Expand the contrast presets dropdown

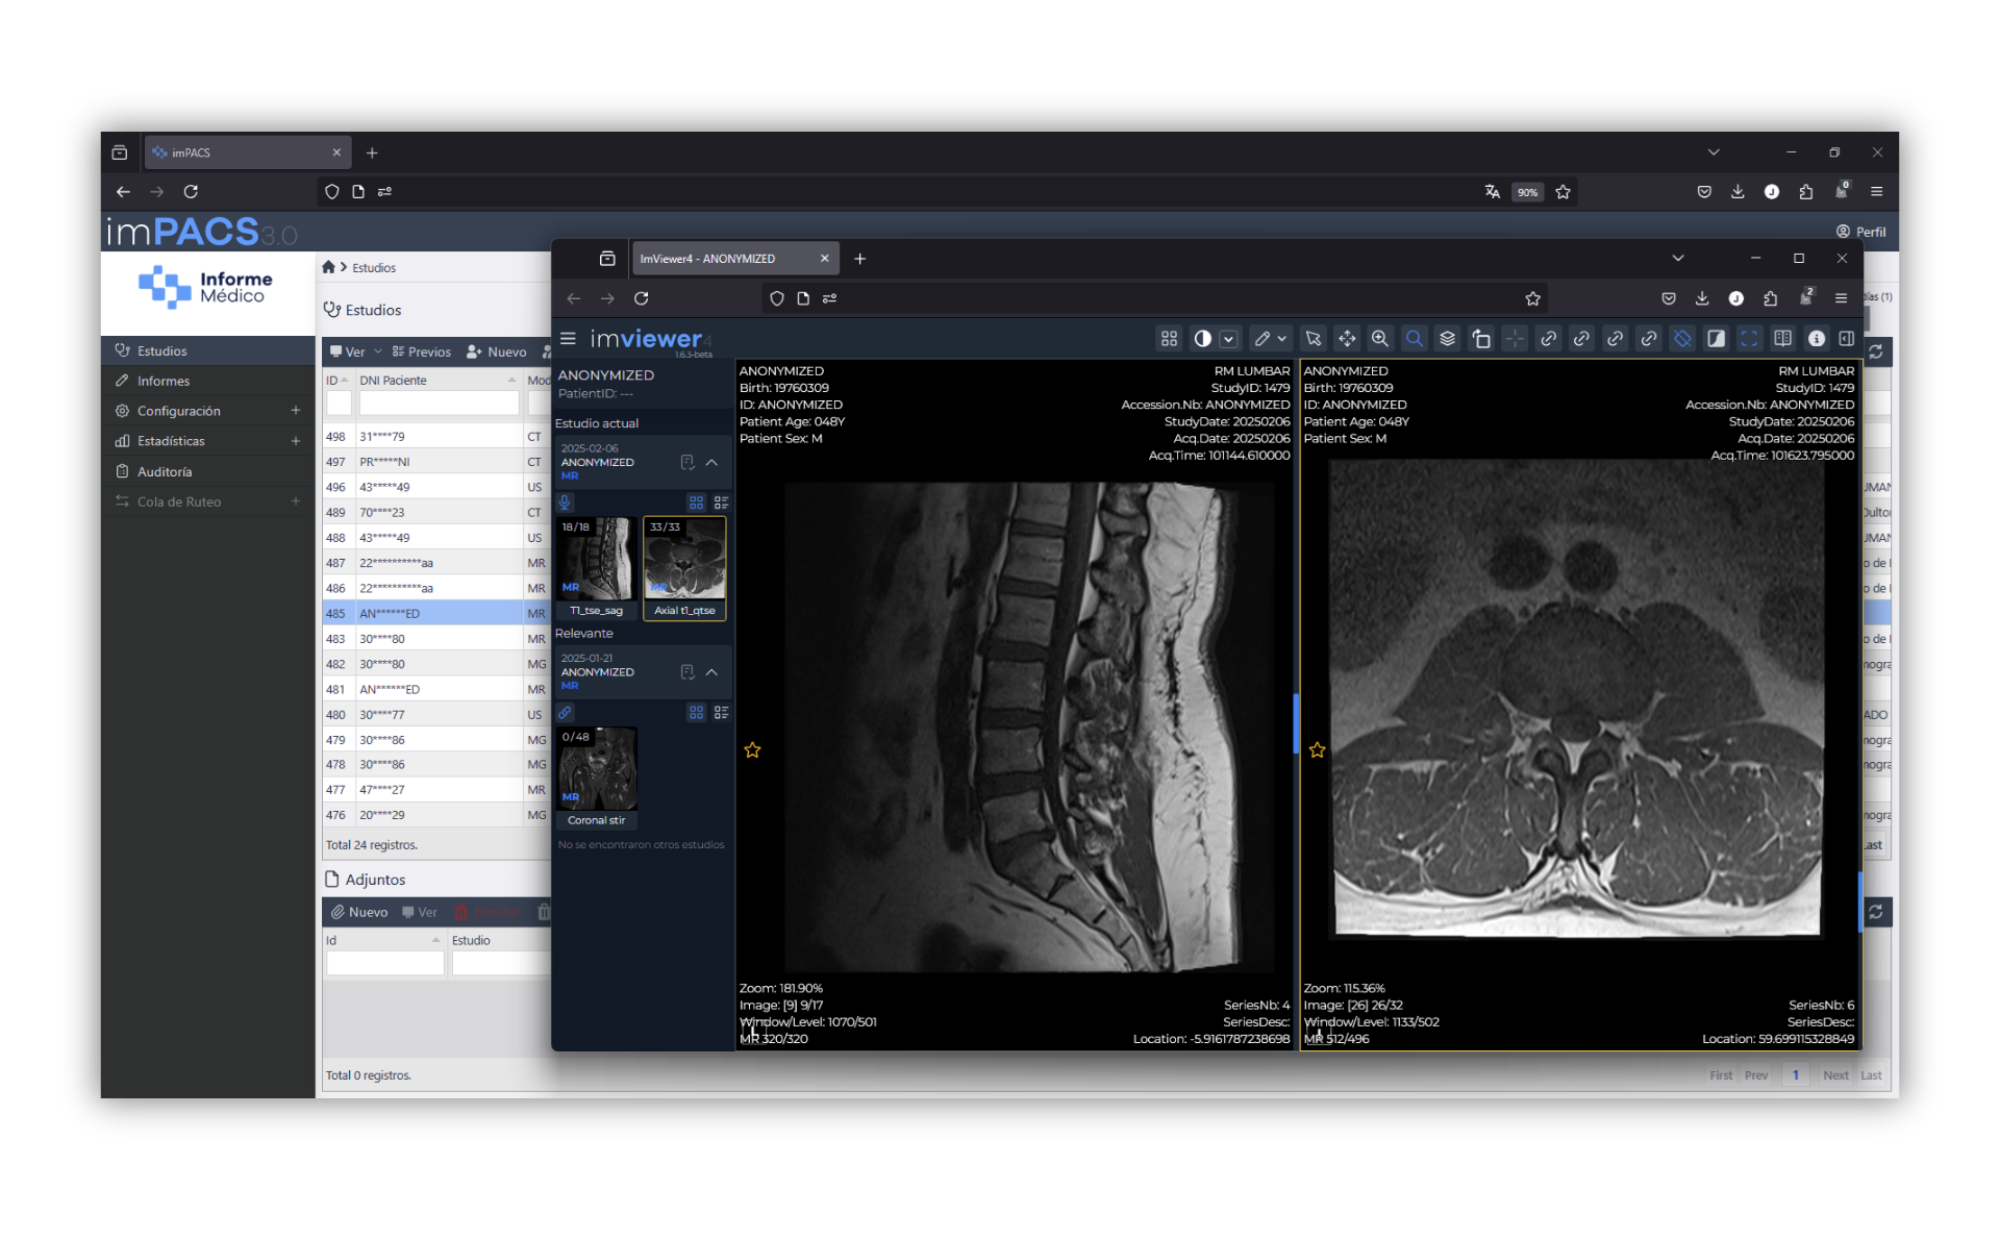[1229, 339]
